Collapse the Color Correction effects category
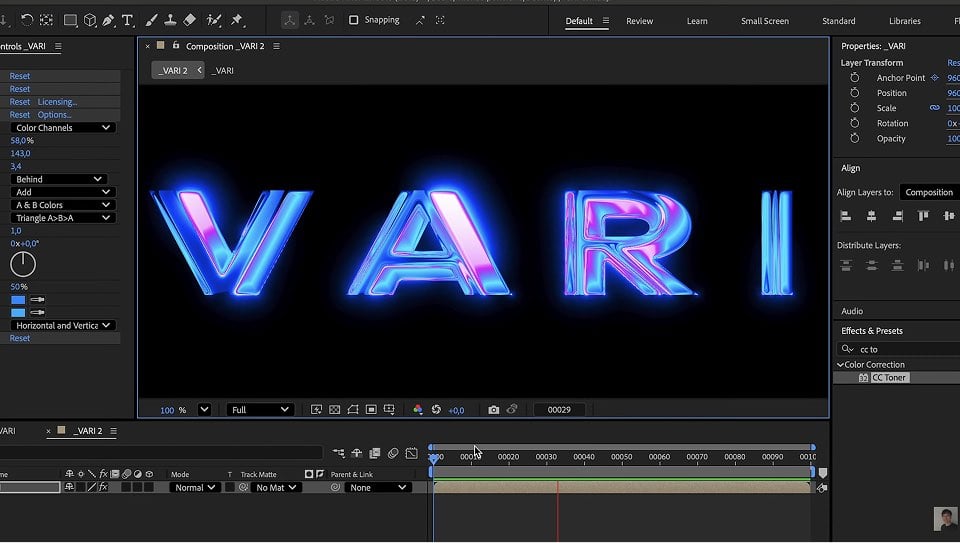The width and height of the screenshot is (960, 543). pos(840,365)
